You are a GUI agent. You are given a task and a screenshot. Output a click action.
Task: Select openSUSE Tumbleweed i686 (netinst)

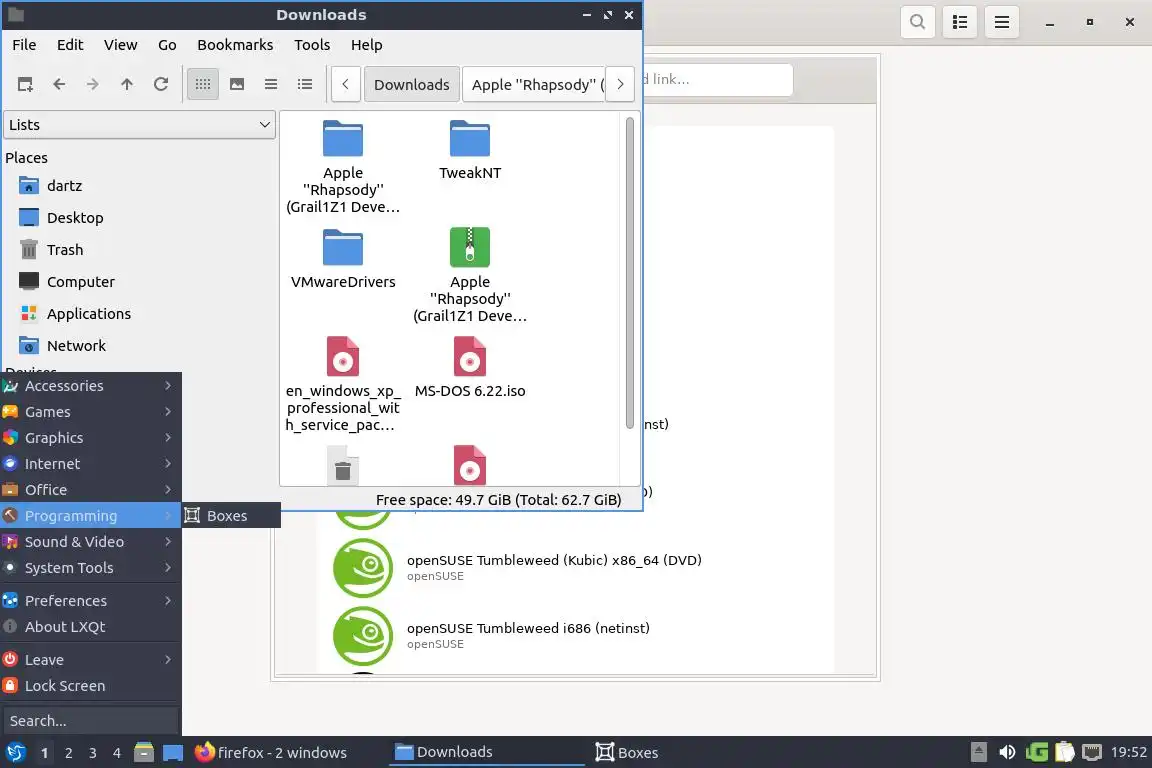pyautogui.click(x=576, y=635)
